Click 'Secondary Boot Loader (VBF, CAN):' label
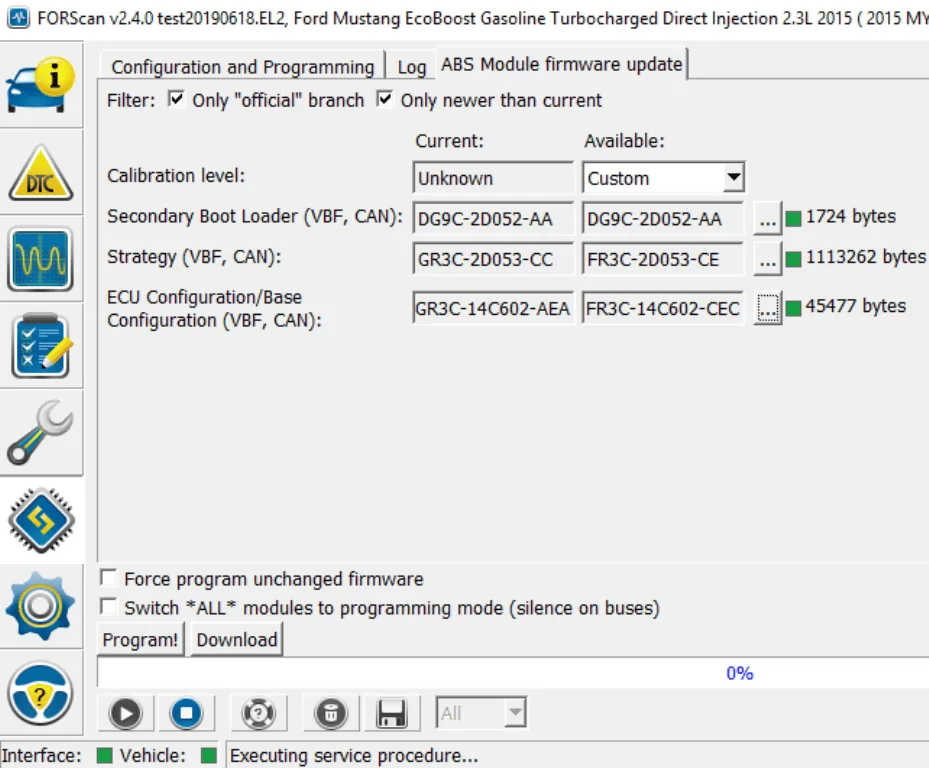 pyautogui.click(x=255, y=216)
